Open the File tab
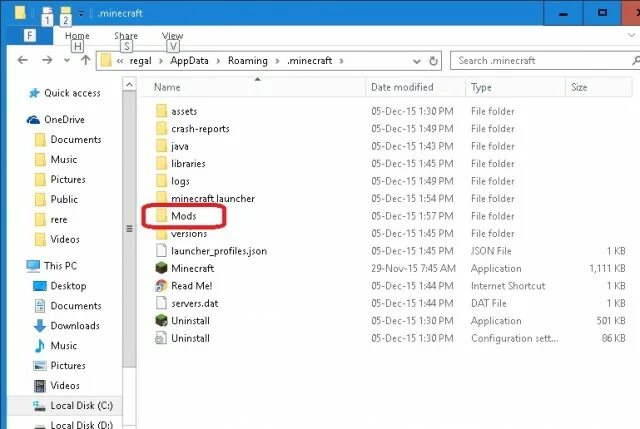The width and height of the screenshot is (640, 429). (30, 36)
